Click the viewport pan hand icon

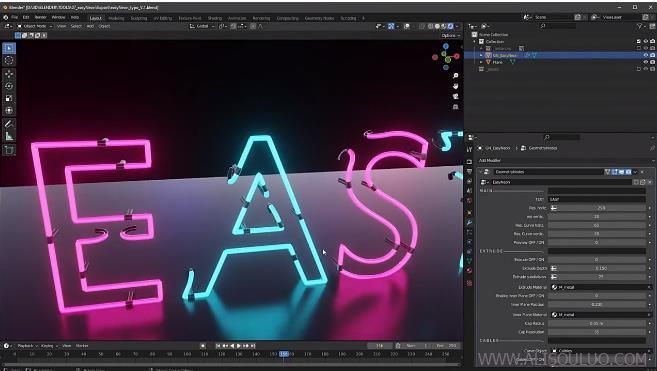pyautogui.click(x=455, y=86)
